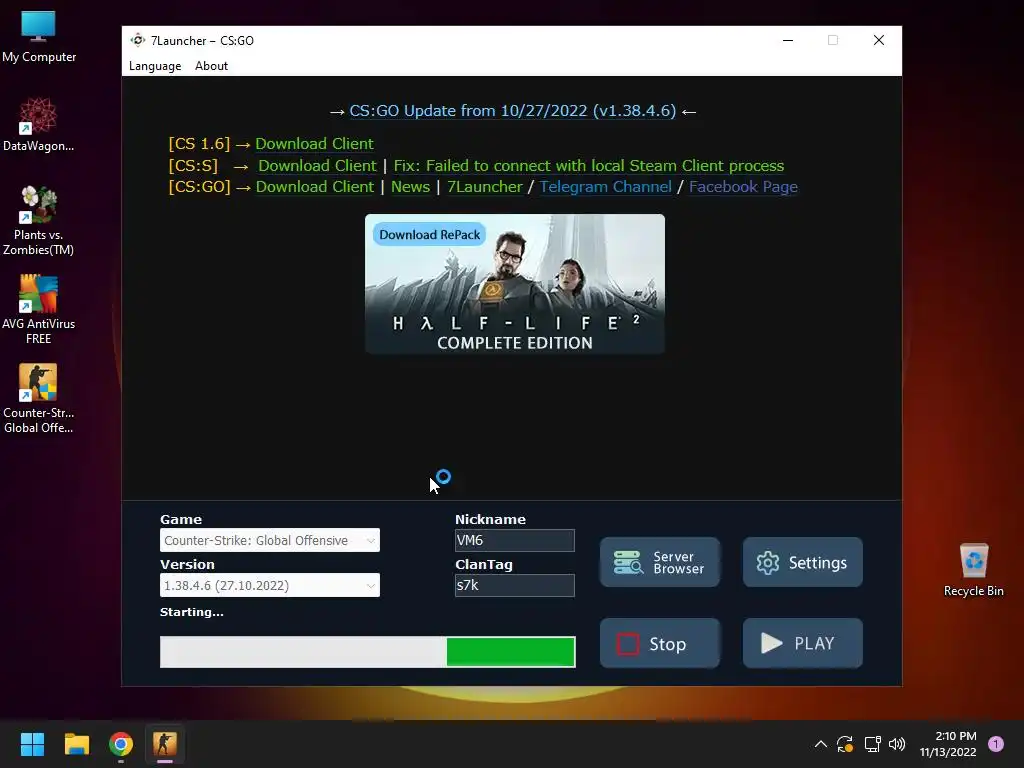Image resolution: width=1024 pixels, height=768 pixels.
Task: Click the 7Launcher title bar icon
Action: click(137, 40)
